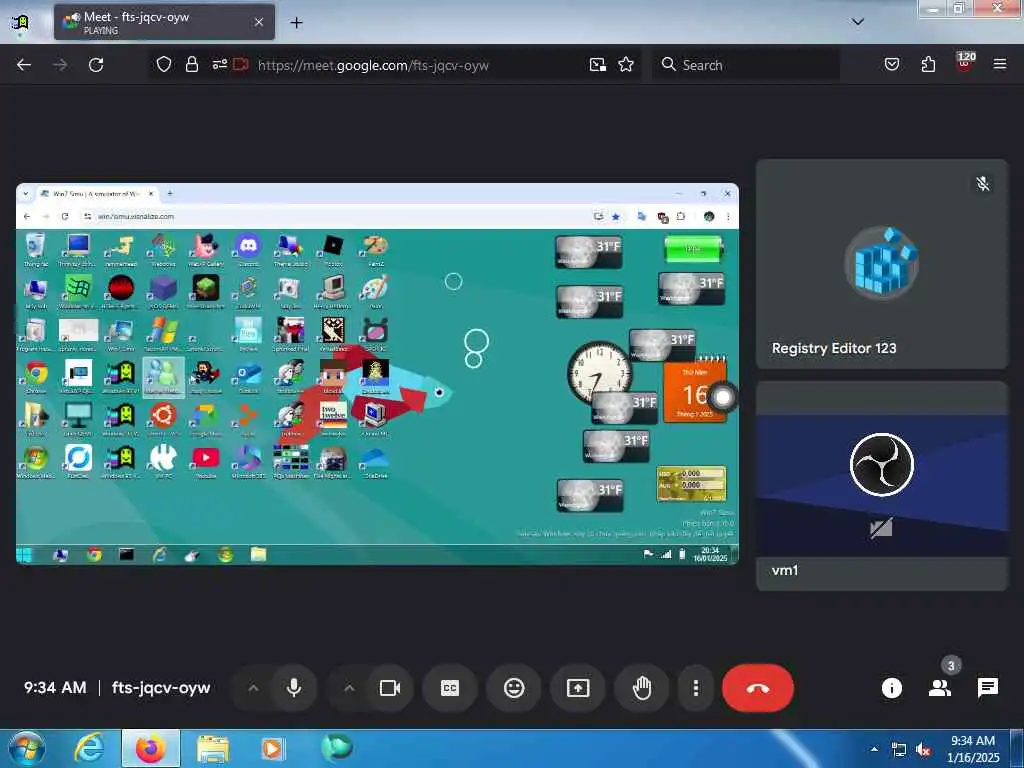Save page to Pocket
1024x768 pixels.
coord(891,65)
